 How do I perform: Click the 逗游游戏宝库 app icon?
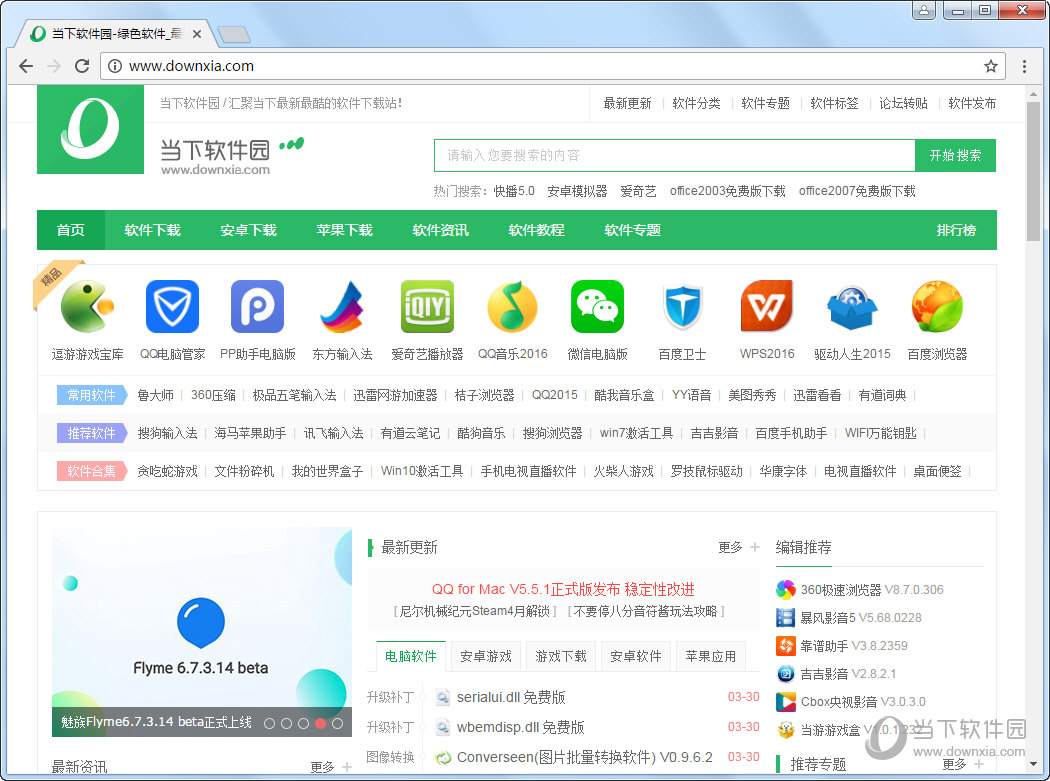click(87, 307)
